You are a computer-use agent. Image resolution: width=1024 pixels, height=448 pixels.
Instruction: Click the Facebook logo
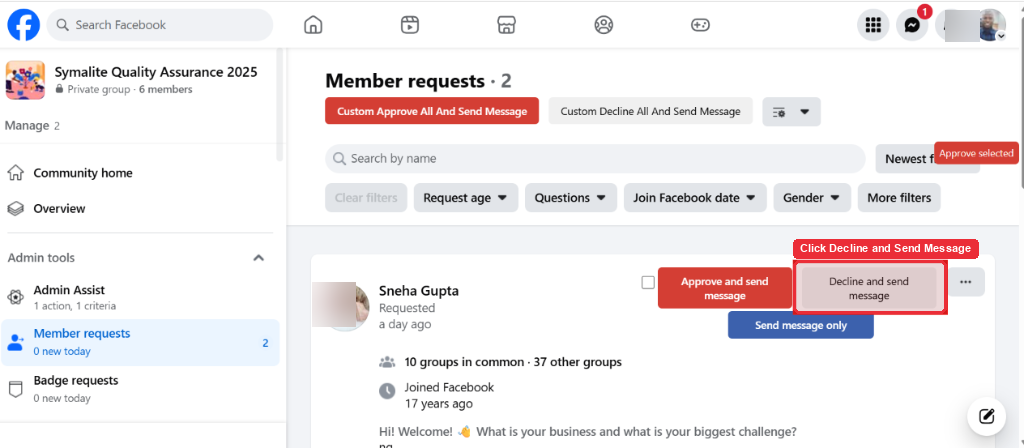tap(24, 25)
